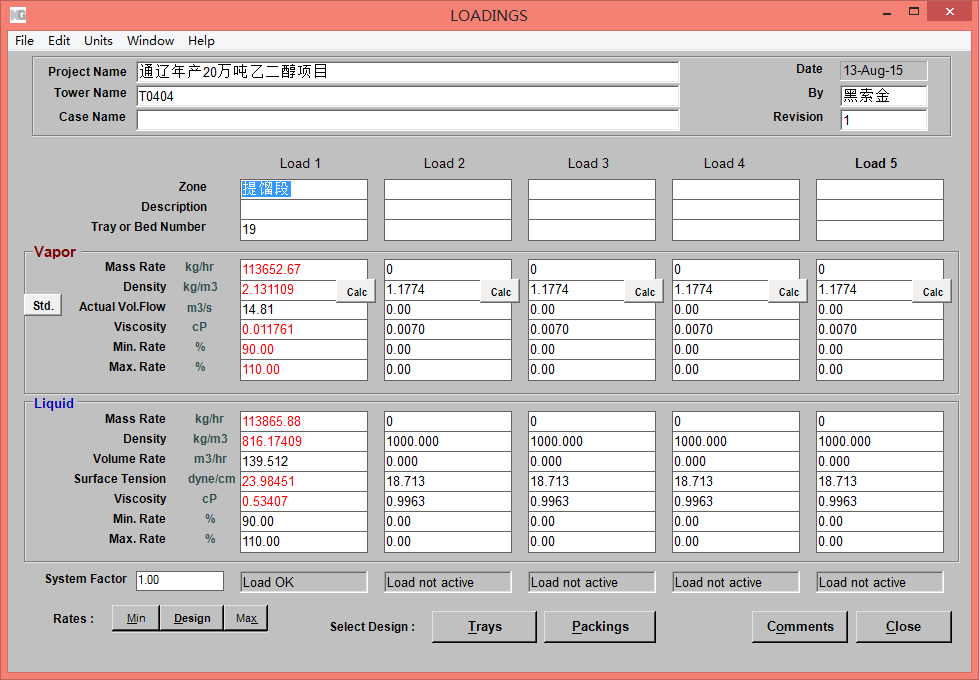Screen dimensions: 979x680
Task: Click the Tower Name field T0404
Action: 408,96
